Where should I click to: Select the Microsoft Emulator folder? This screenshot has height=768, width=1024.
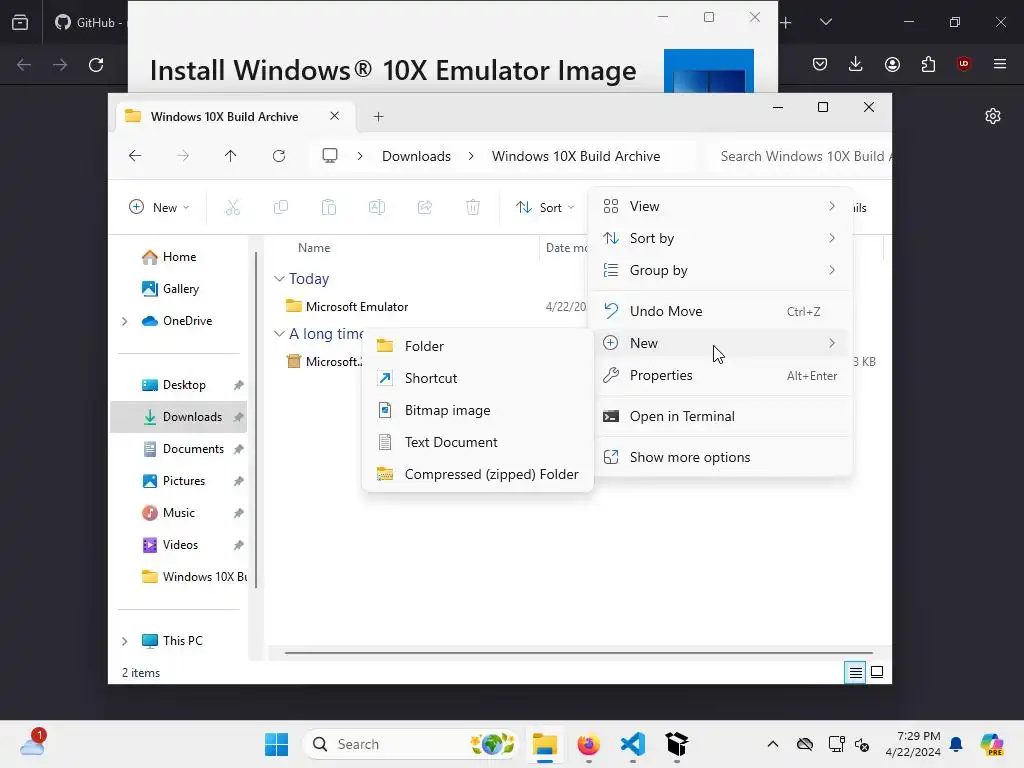pos(357,307)
